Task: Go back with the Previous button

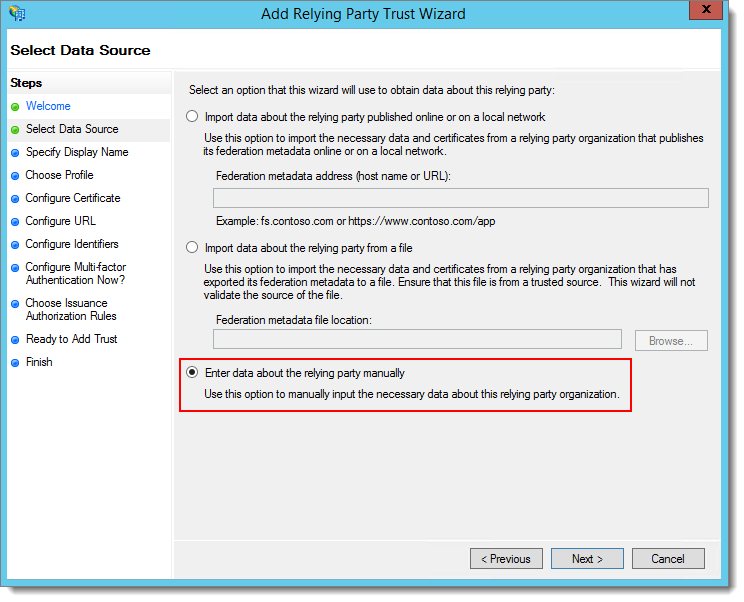Action: (x=506, y=559)
